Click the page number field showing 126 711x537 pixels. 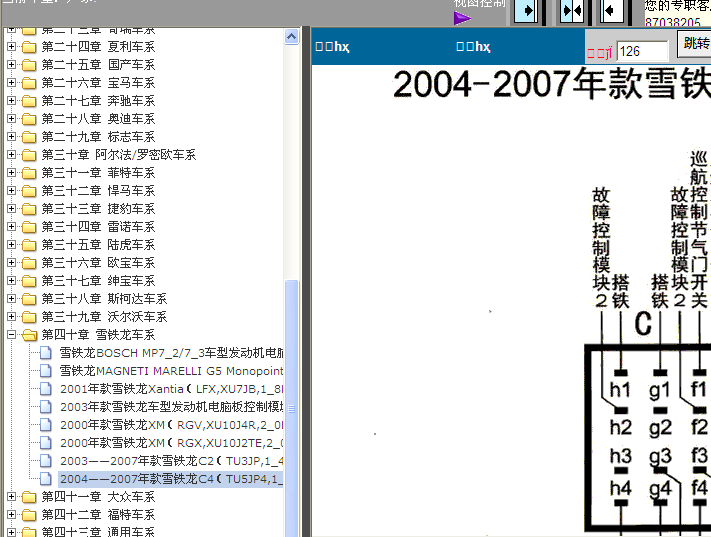point(643,51)
